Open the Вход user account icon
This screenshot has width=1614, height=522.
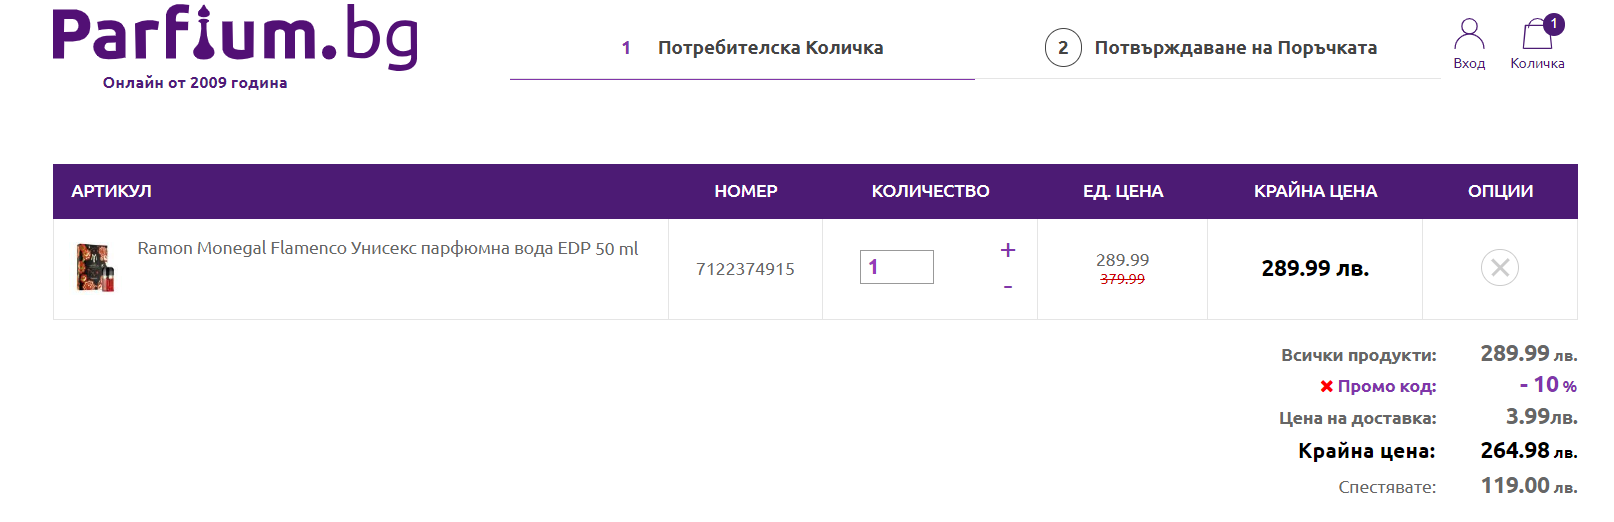[1468, 34]
